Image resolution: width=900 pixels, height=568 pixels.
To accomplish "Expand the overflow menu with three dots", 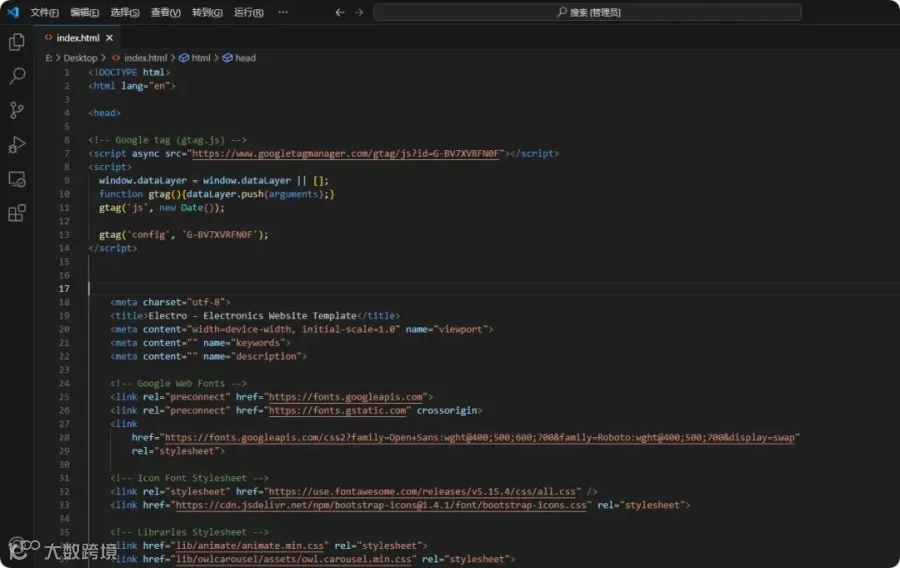I will tap(283, 12).
